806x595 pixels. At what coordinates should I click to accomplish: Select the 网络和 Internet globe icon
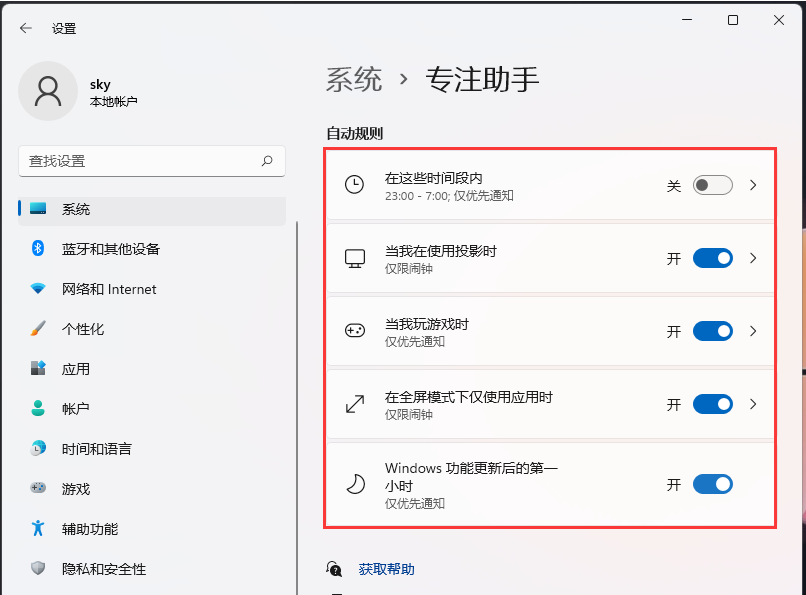pyautogui.click(x=37, y=289)
